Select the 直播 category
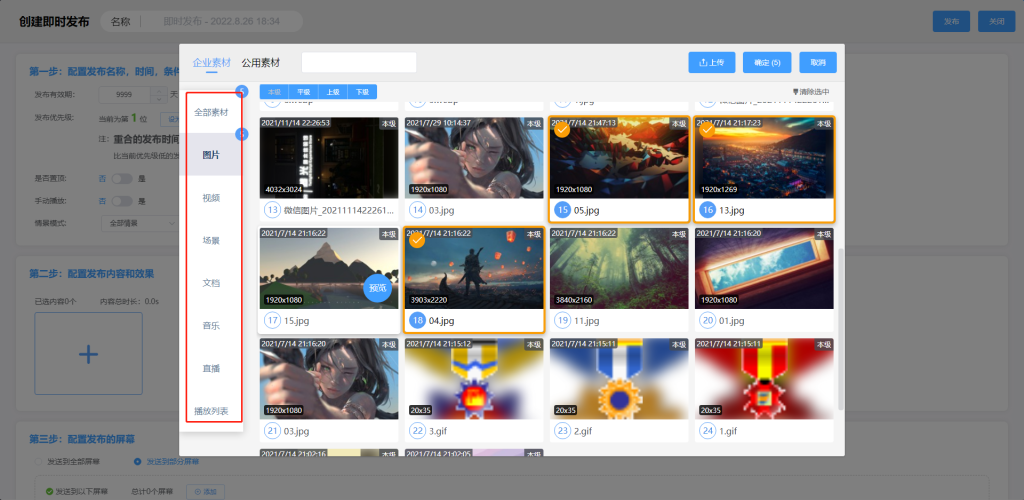This screenshot has height=500, width=1024. tap(211, 368)
